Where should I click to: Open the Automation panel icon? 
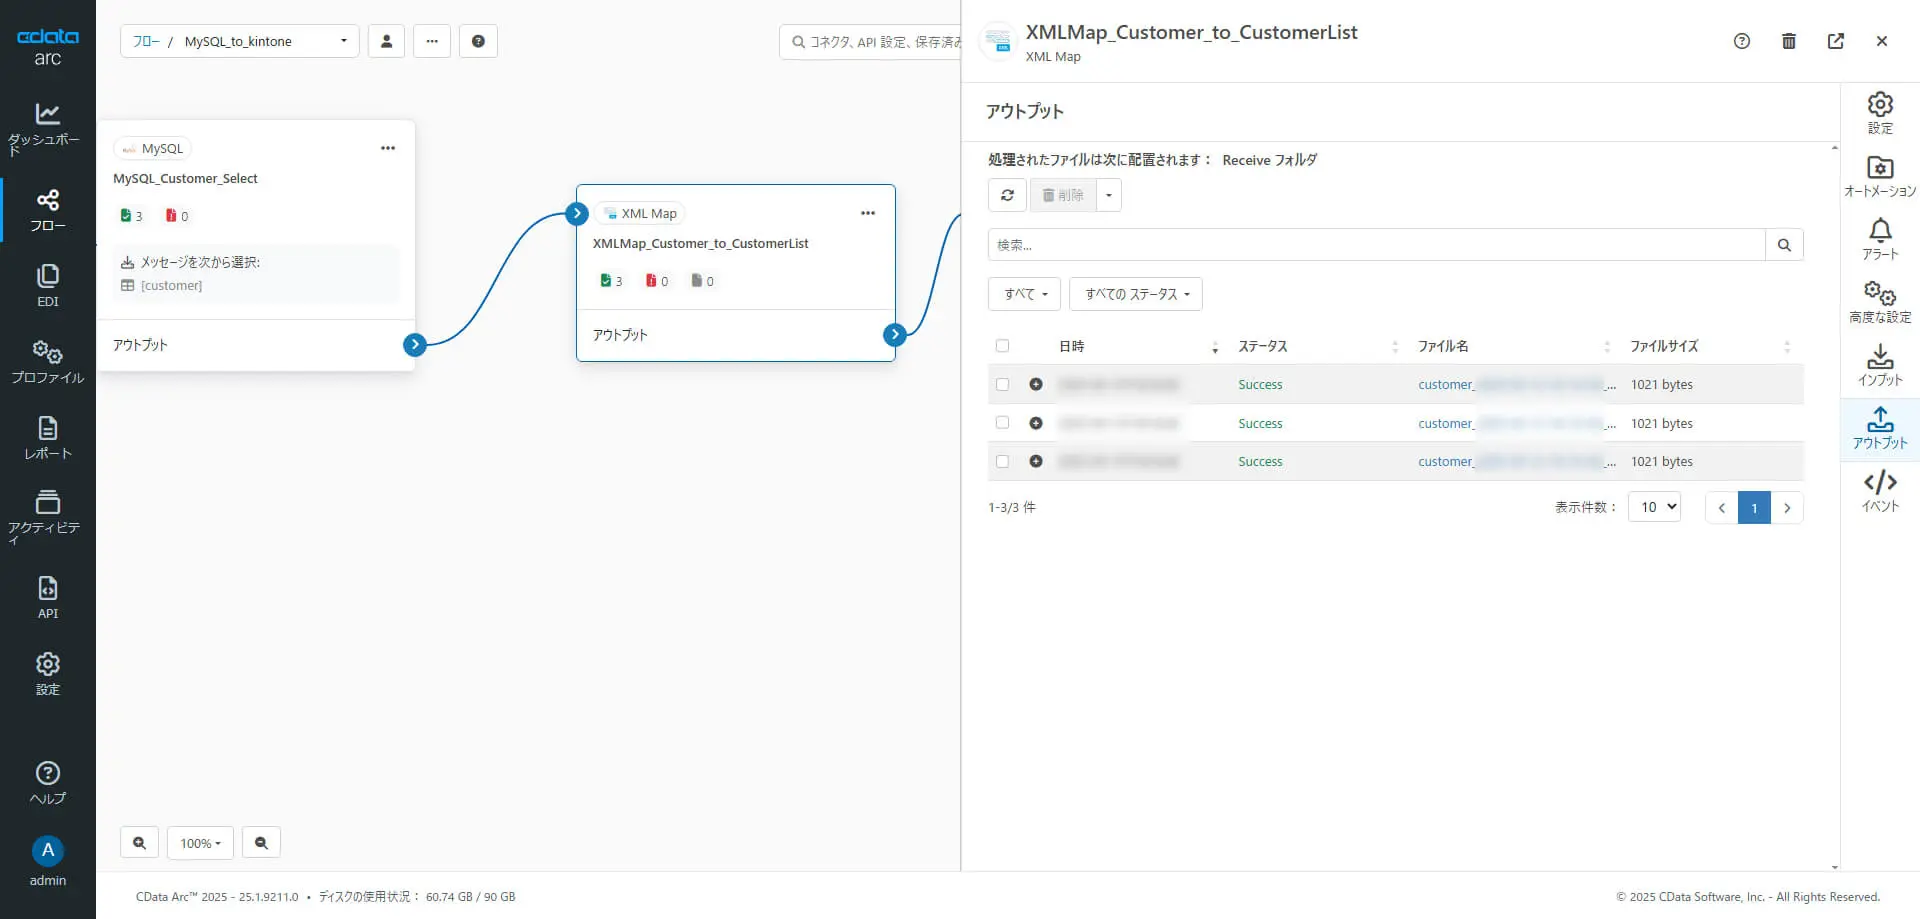click(x=1880, y=176)
